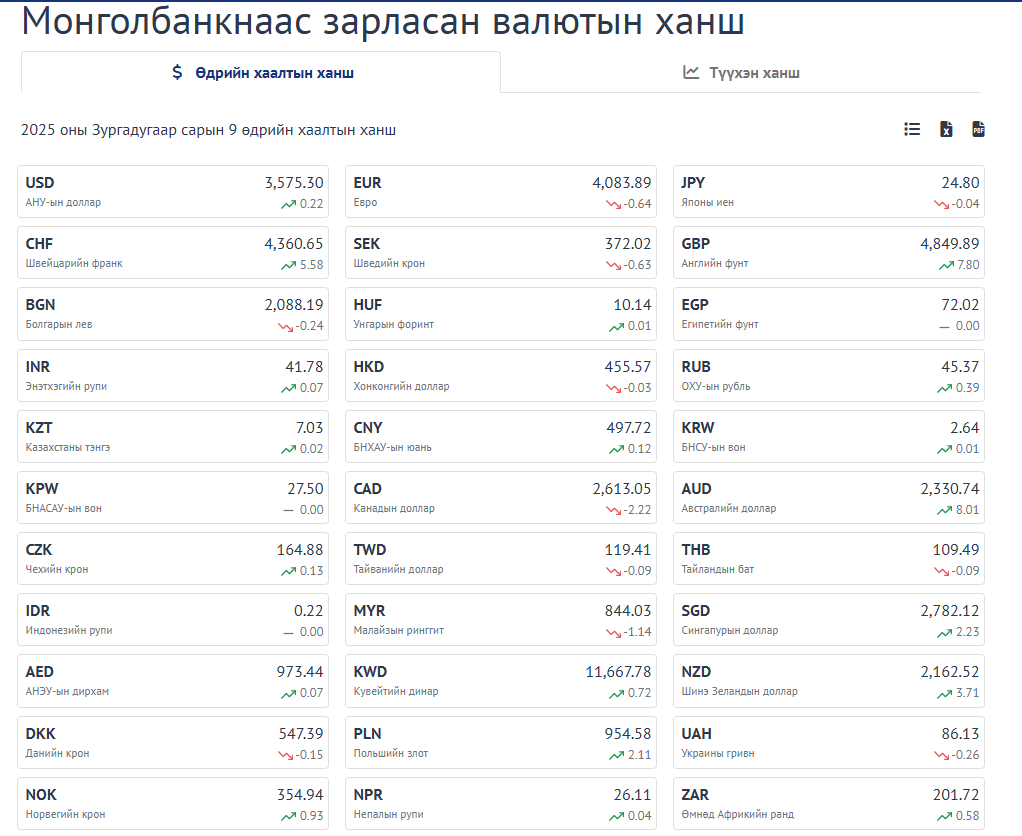Screen dimensions: 1022x836
Task: Click the Болгарын лев label
Action: click(x=59, y=324)
